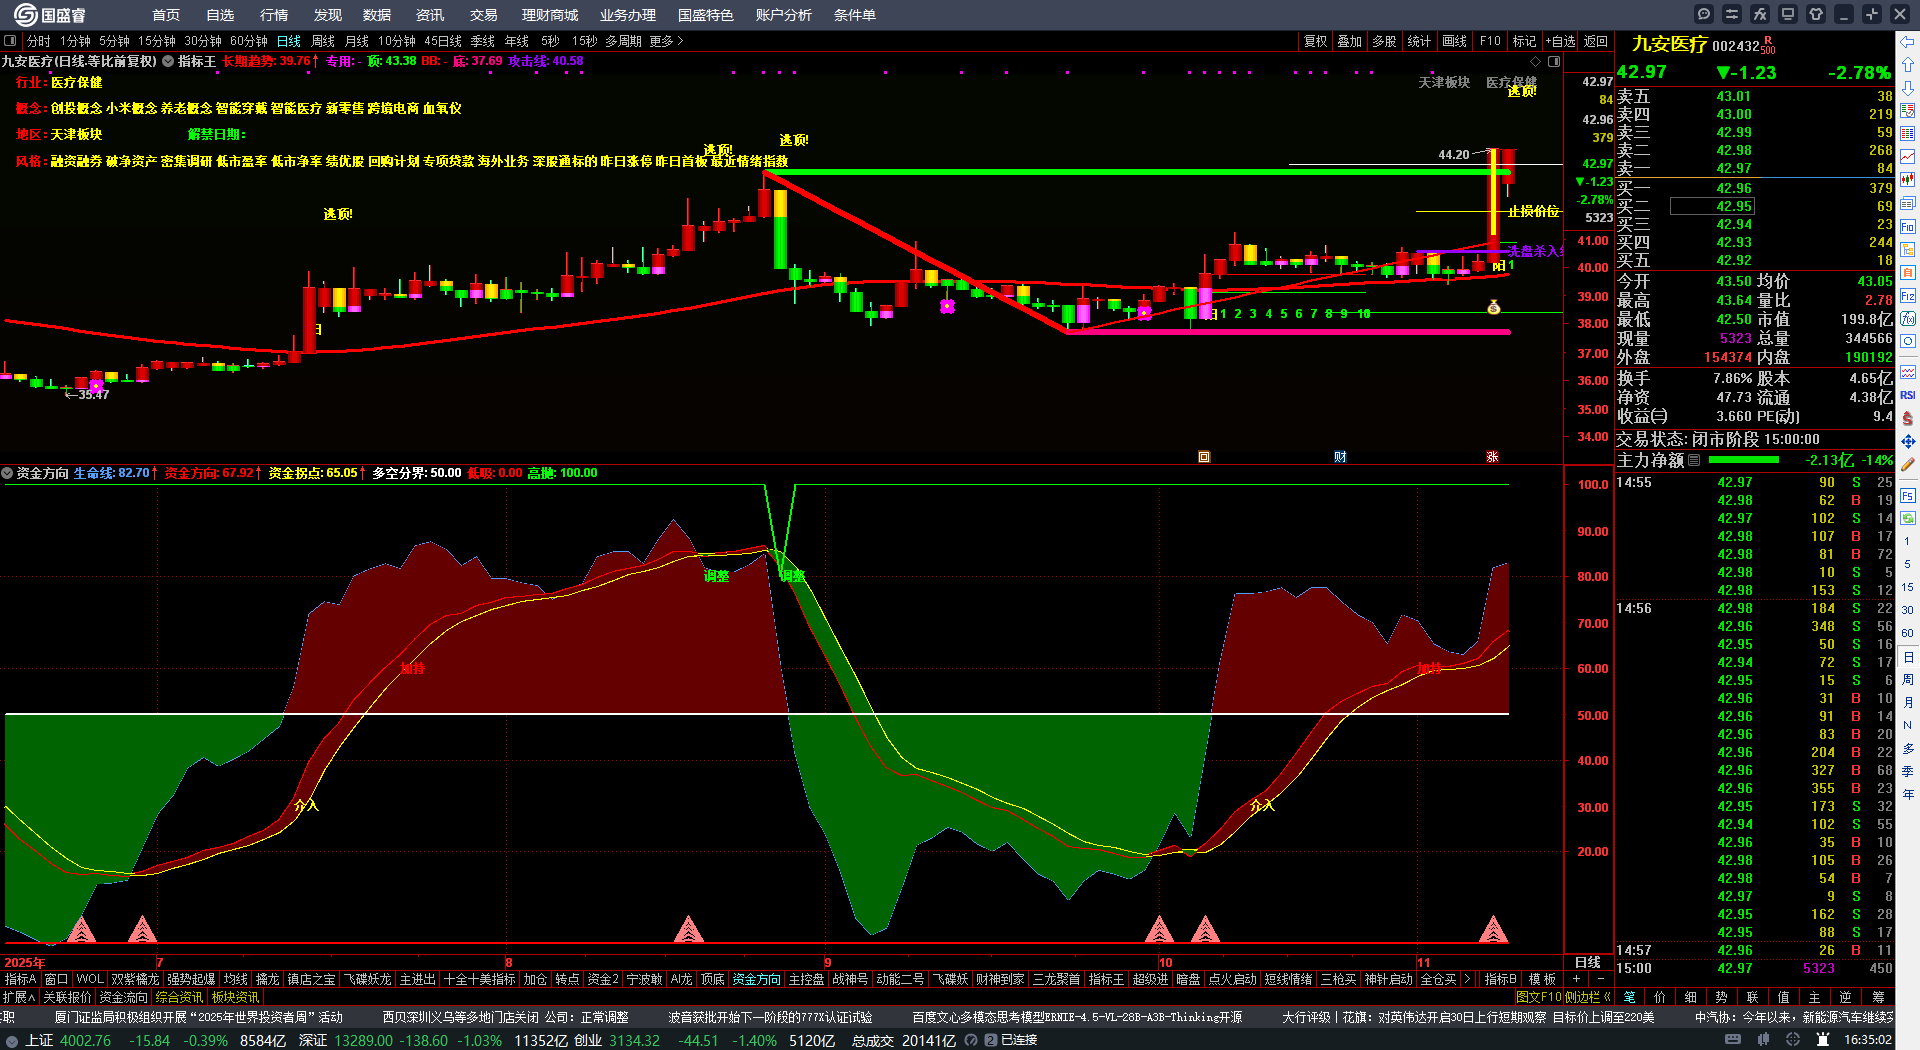Screen dimensions: 1920x1050
Task: Open the sliders settings icon in title bar
Action: [1732, 14]
